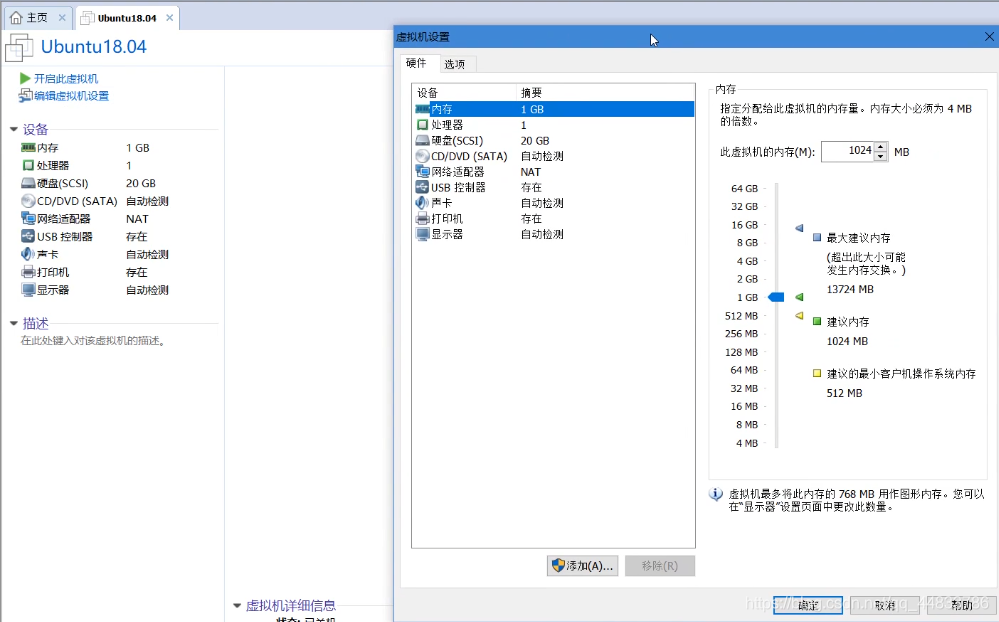This screenshot has height=622, width=999.
Task: Switch to the 选项 tab
Action: (x=456, y=63)
